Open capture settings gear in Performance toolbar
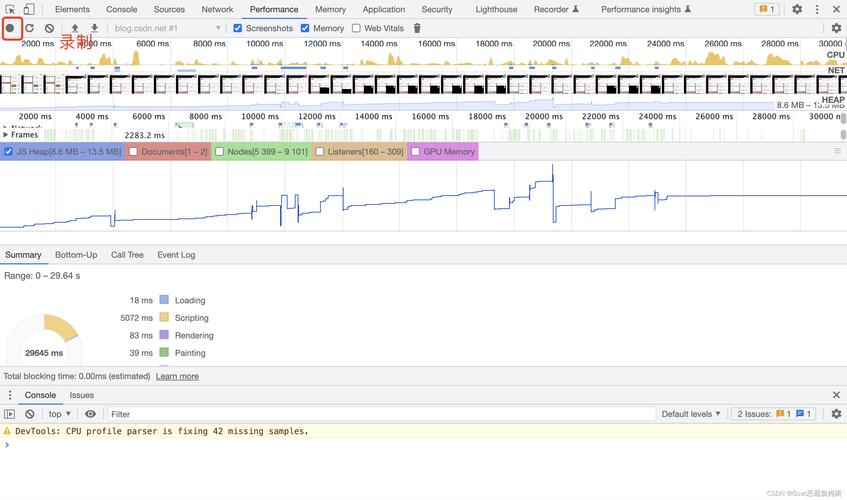The height and width of the screenshot is (500, 847). [836, 28]
